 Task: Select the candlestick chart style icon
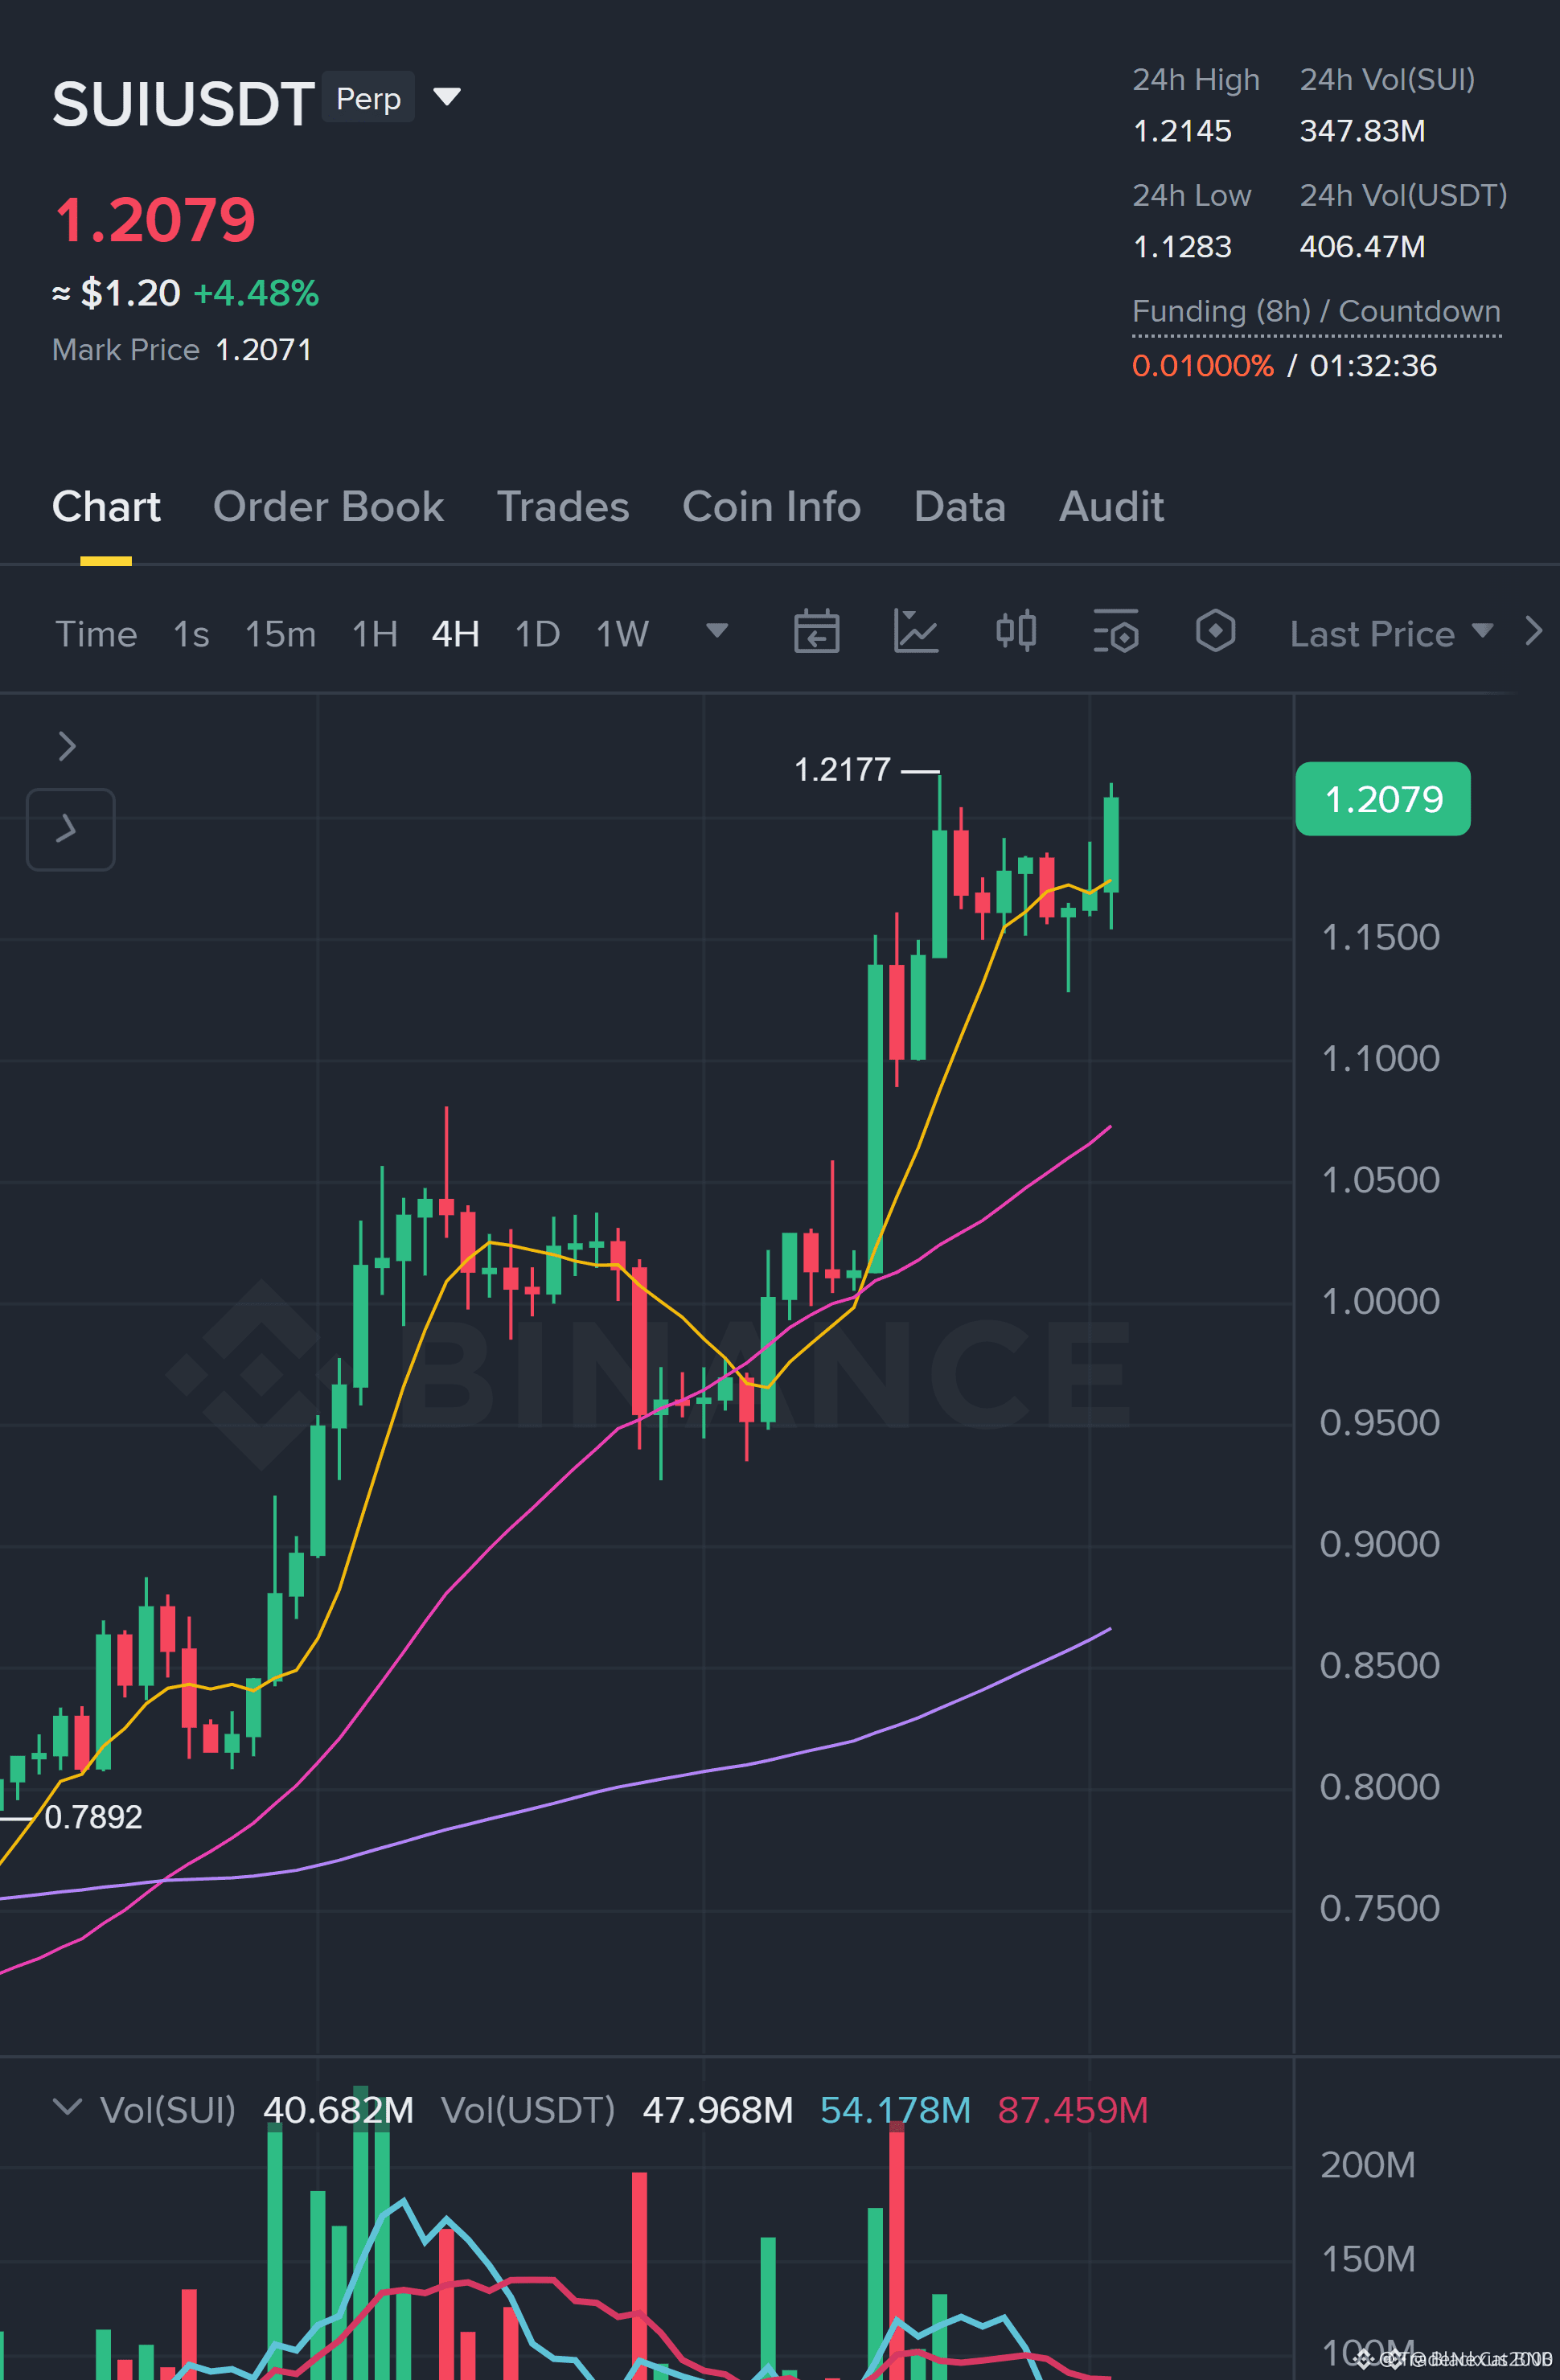click(x=1016, y=632)
